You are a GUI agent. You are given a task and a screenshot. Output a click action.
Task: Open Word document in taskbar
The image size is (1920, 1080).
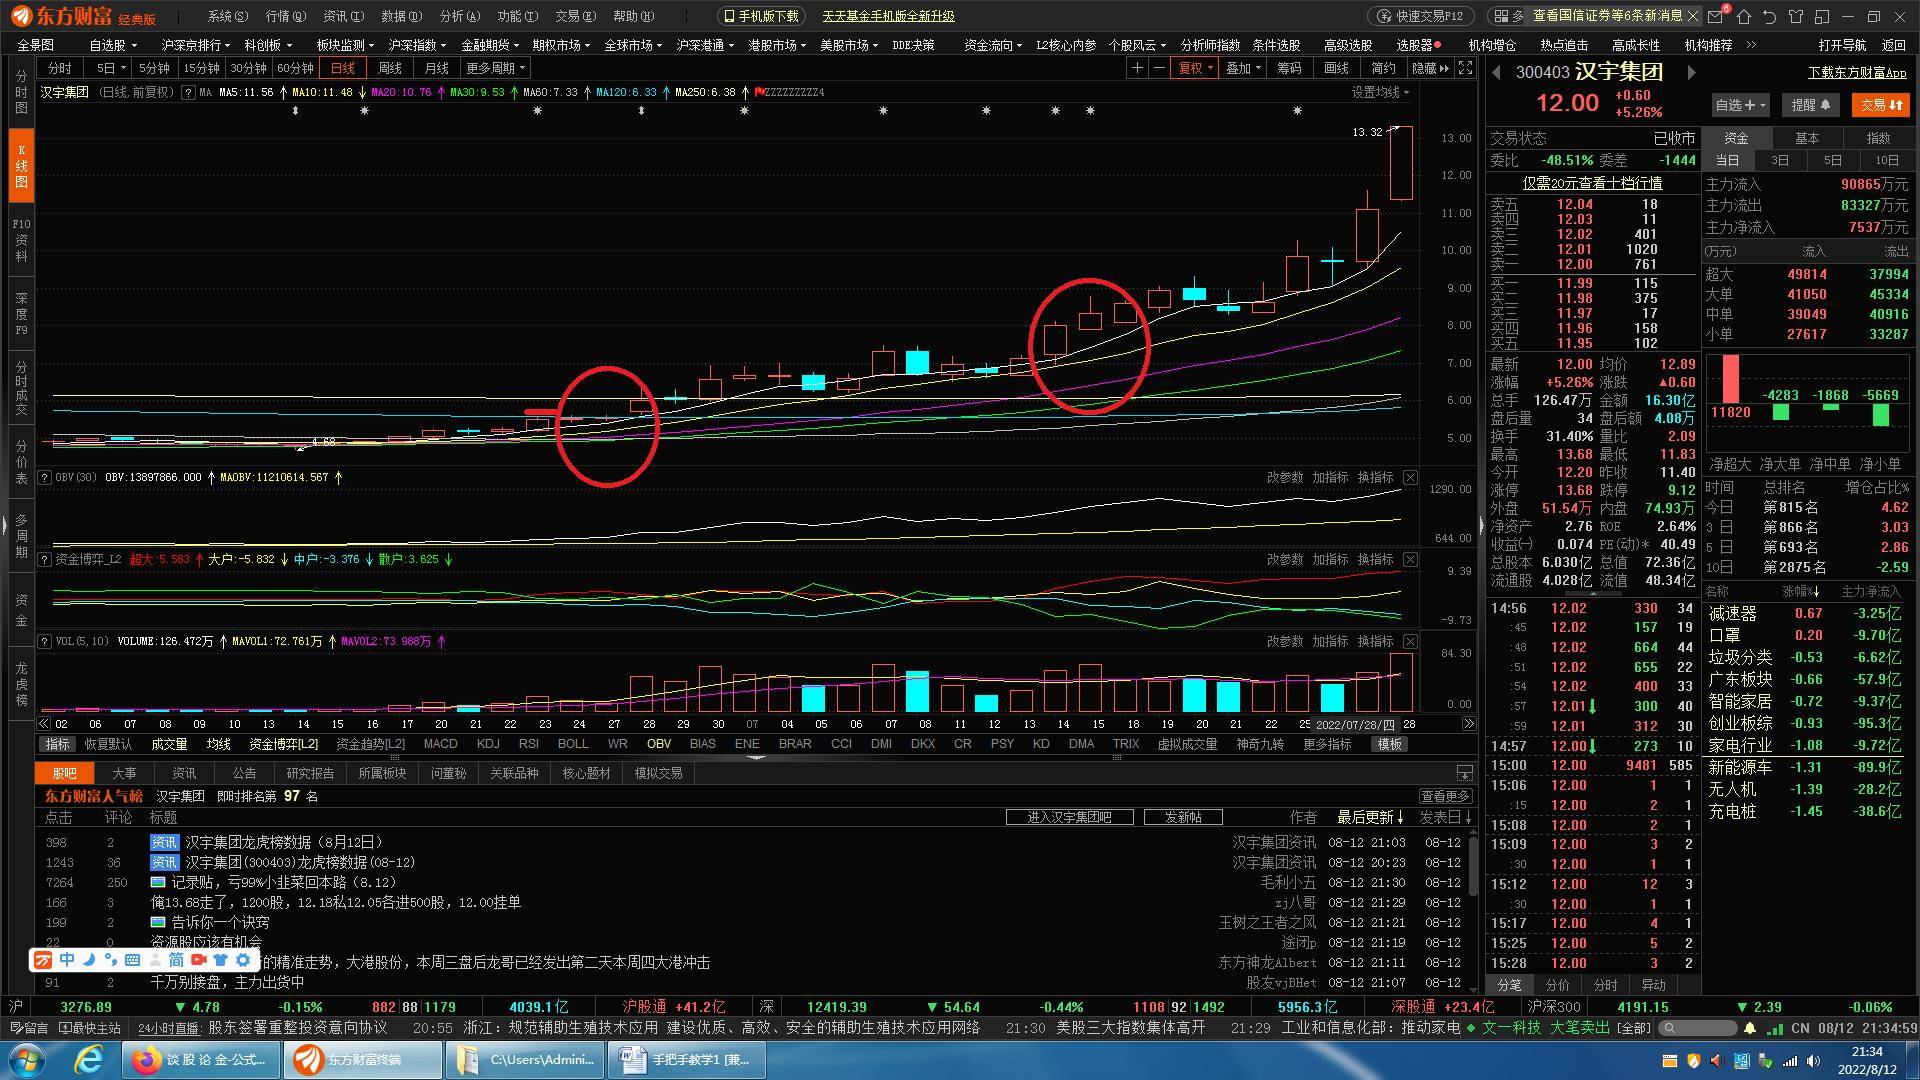(x=687, y=1060)
